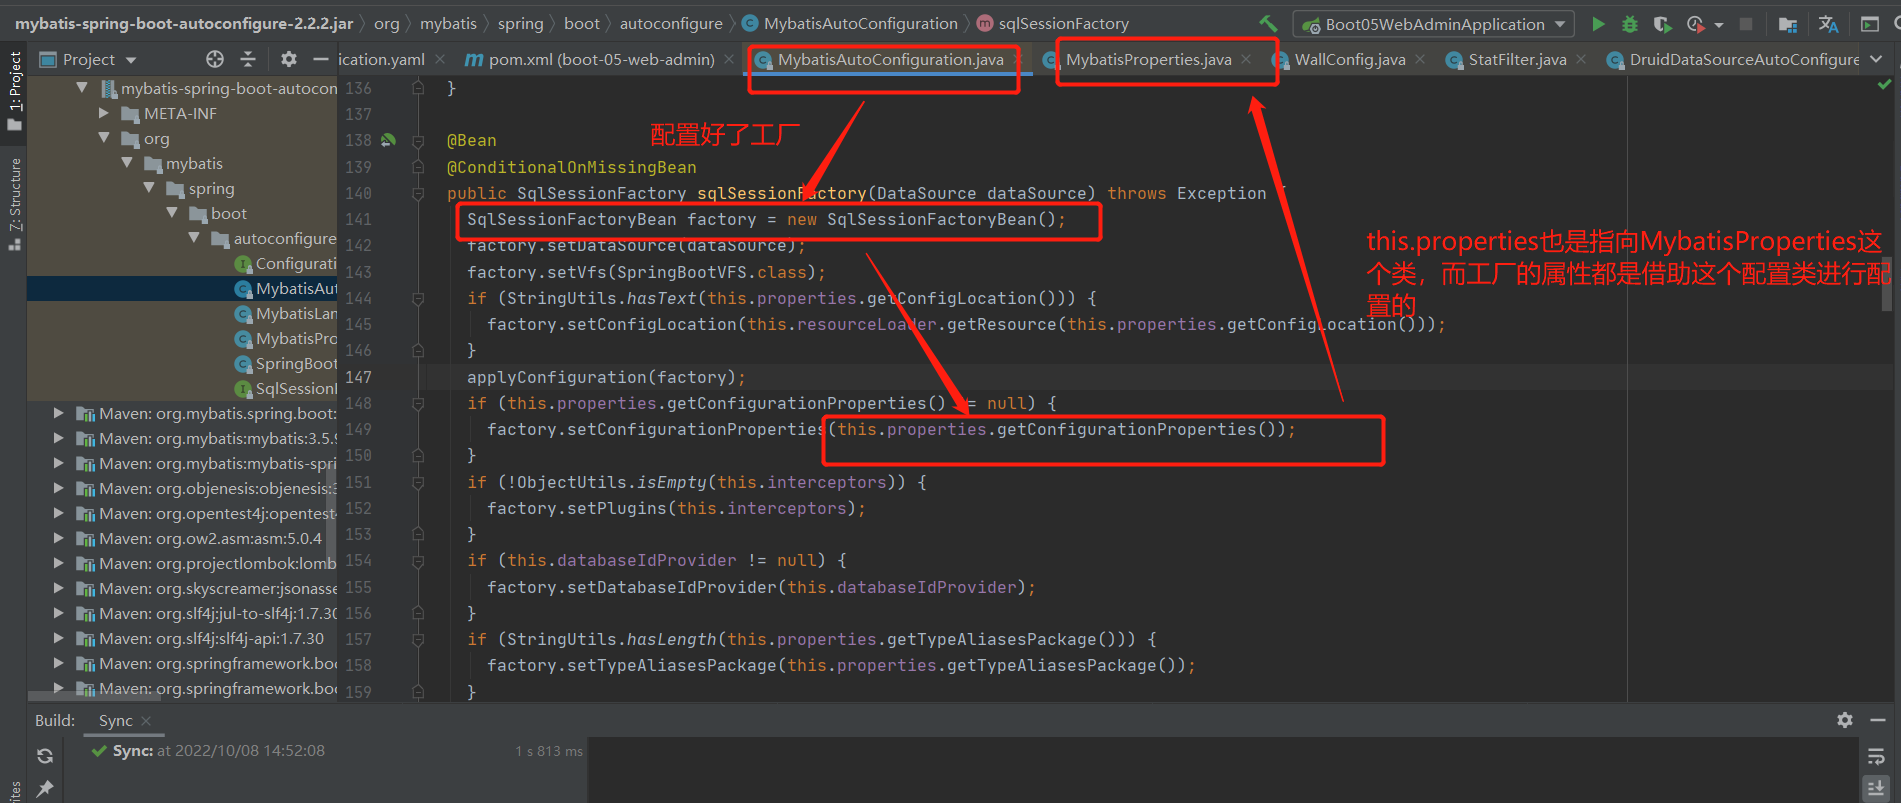Click the bean gutter icon on line 138
The width and height of the screenshot is (1901, 803).
coord(388,141)
